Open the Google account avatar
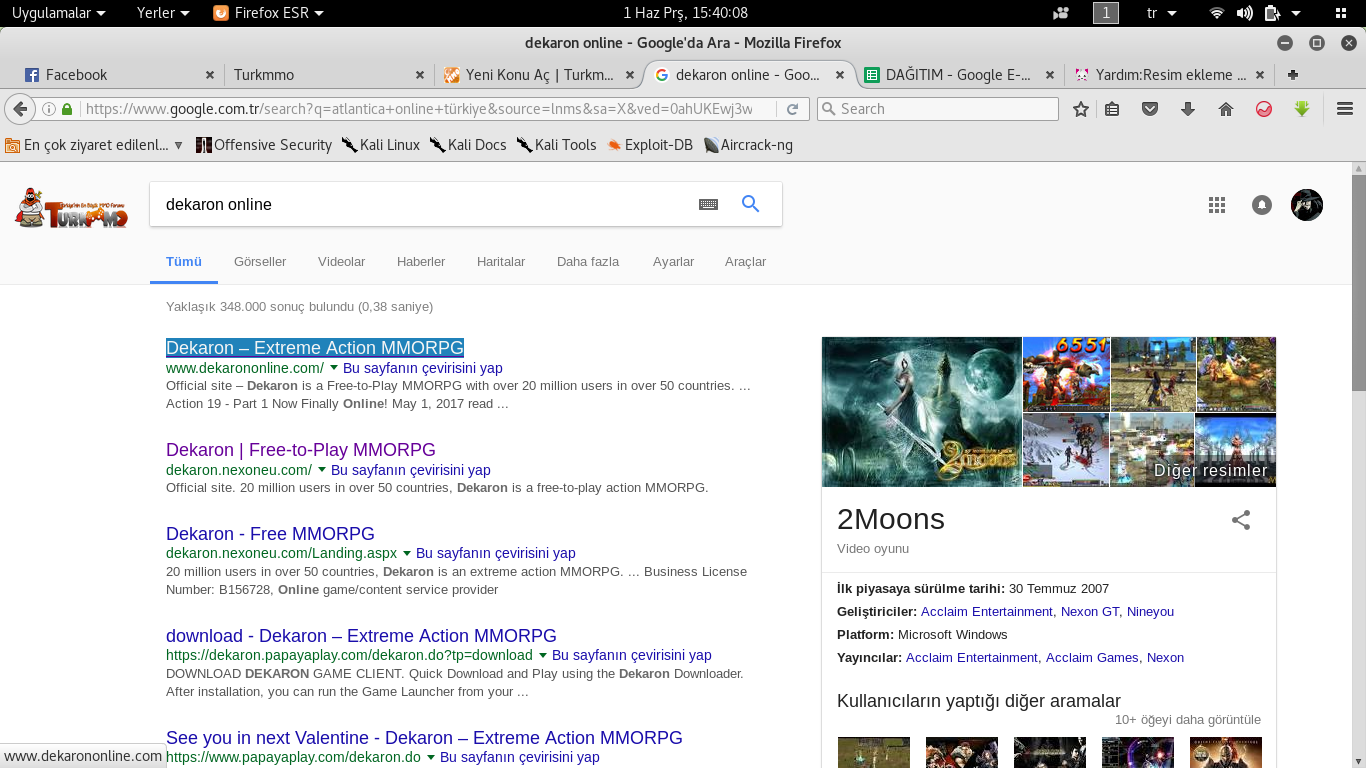1366x768 pixels. (x=1307, y=205)
